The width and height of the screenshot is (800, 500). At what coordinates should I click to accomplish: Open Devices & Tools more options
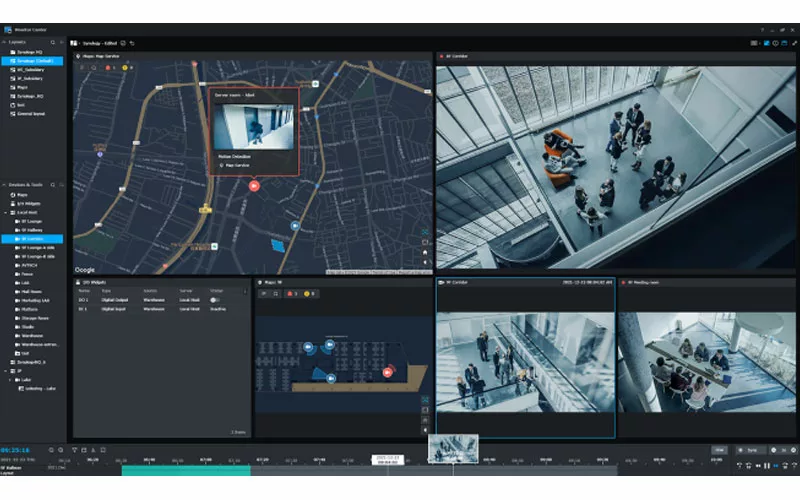click(x=61, y=185)
